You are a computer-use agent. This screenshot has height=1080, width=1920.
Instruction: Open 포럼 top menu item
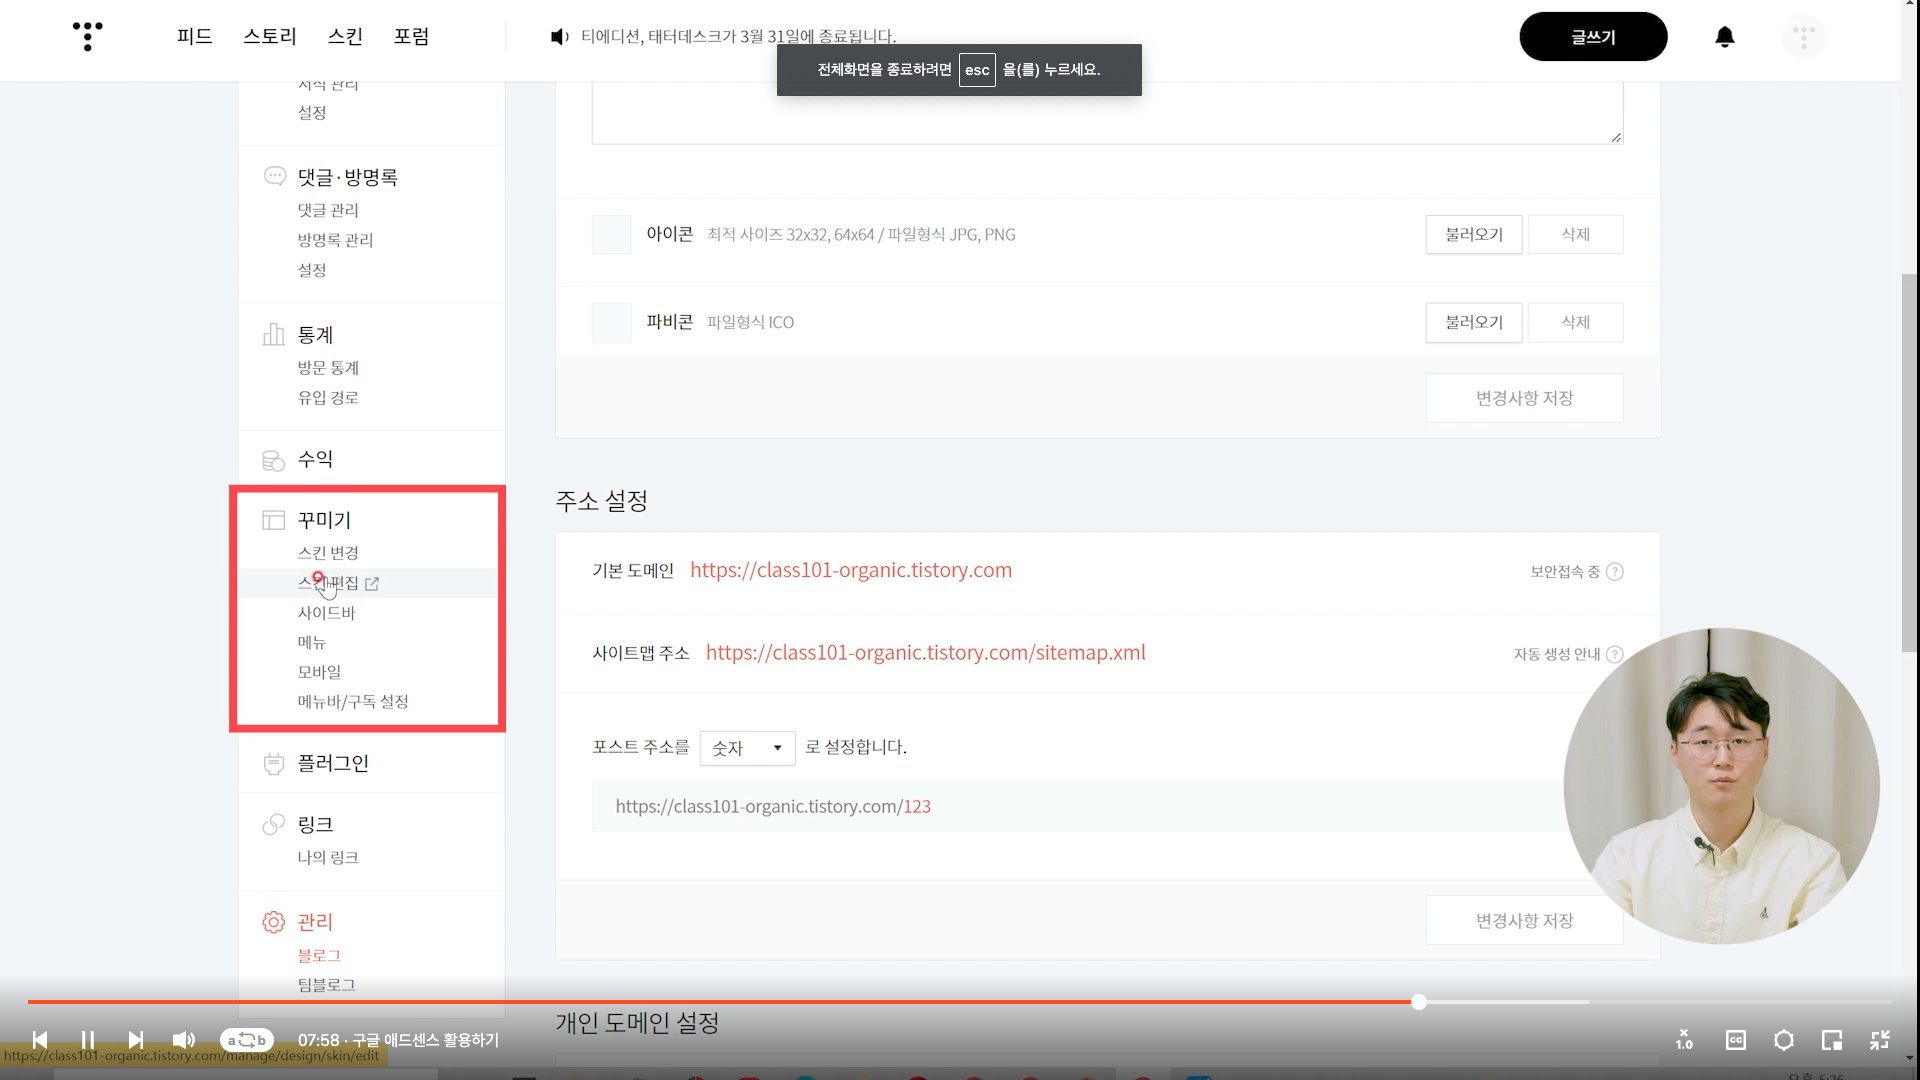tap(411, 37)
